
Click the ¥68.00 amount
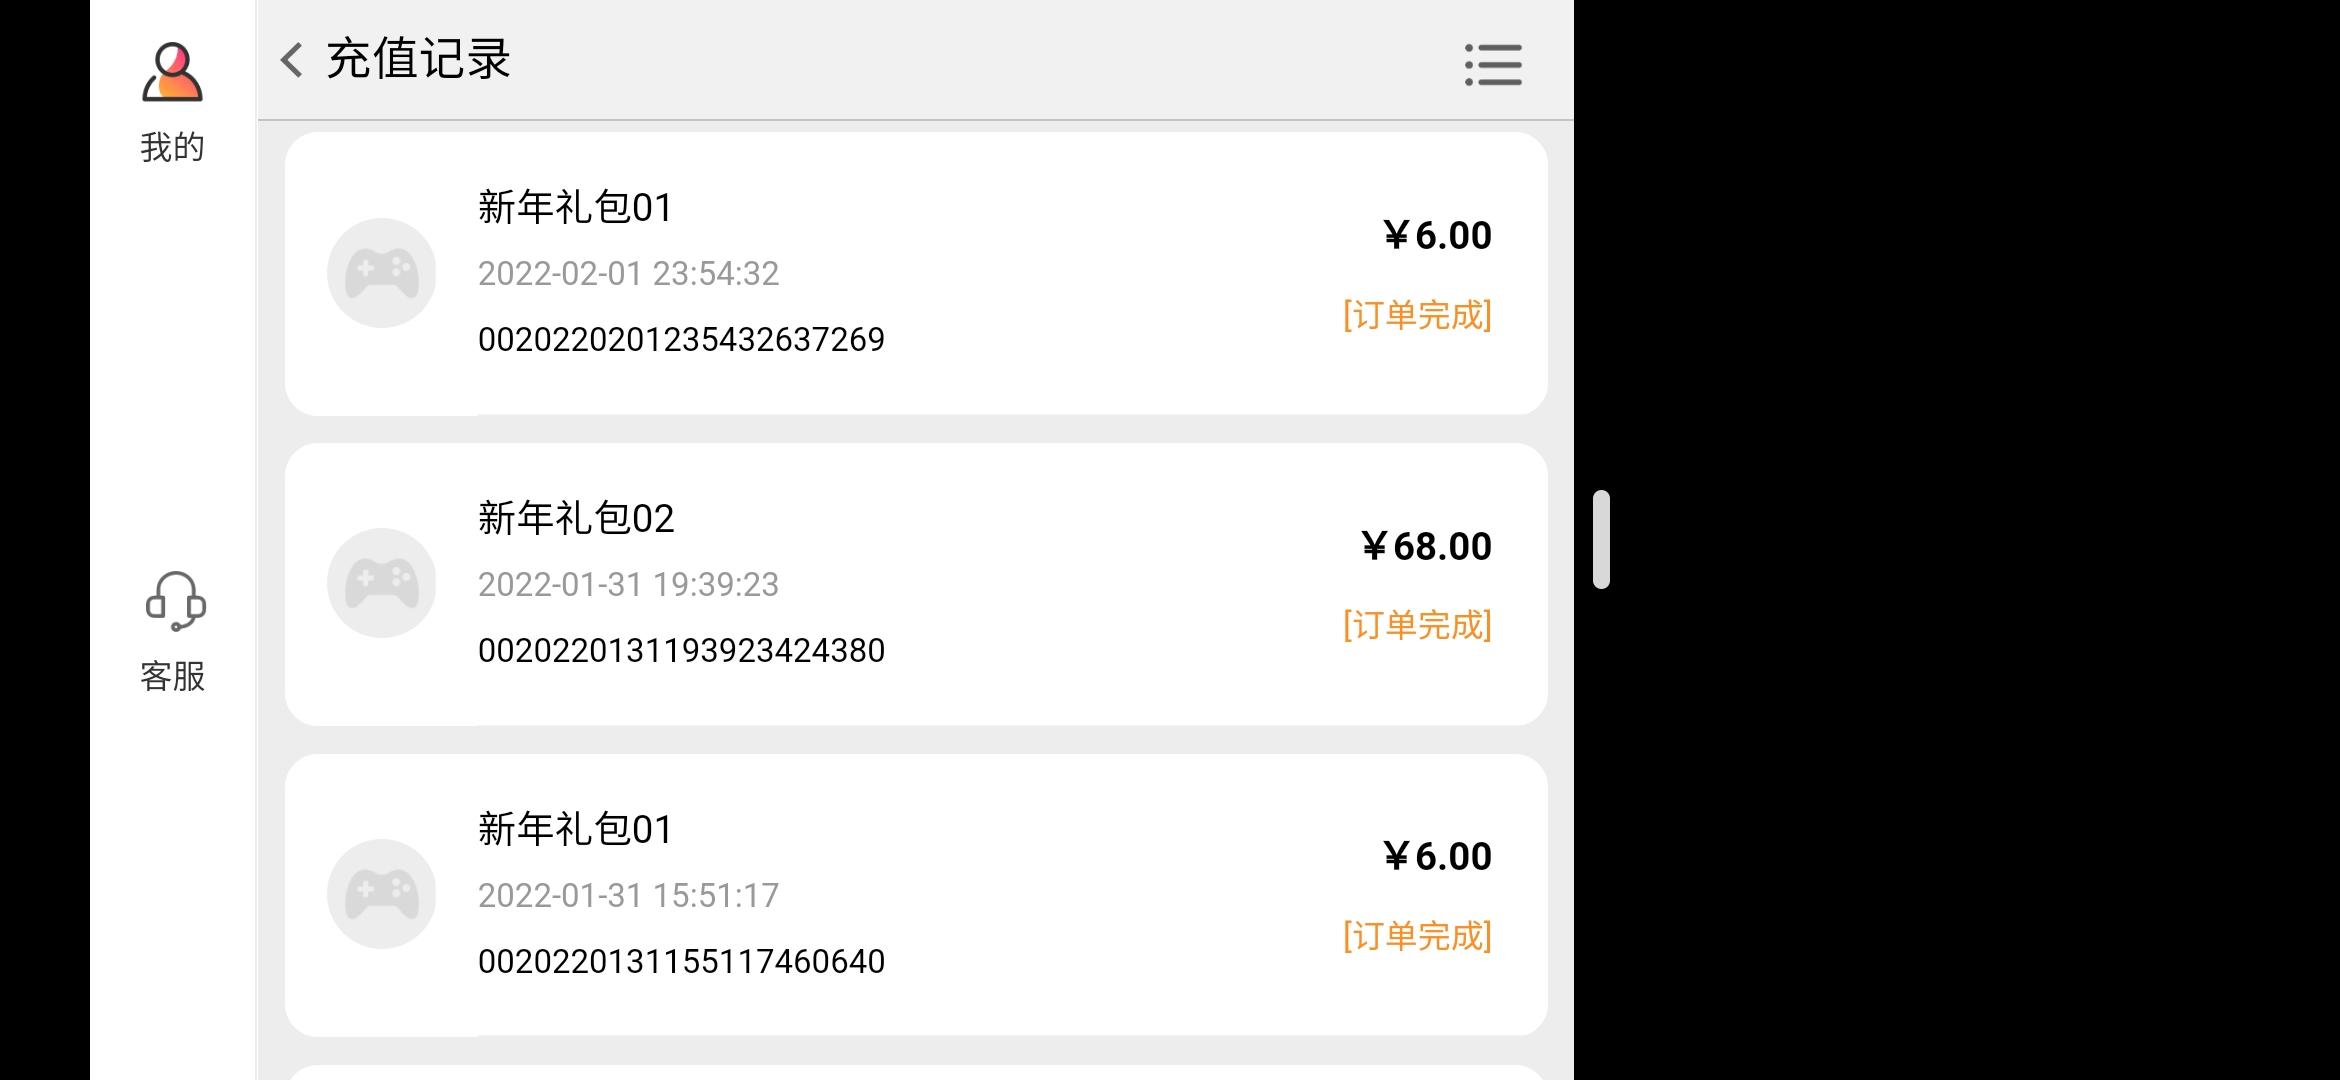pos(1427,546)
